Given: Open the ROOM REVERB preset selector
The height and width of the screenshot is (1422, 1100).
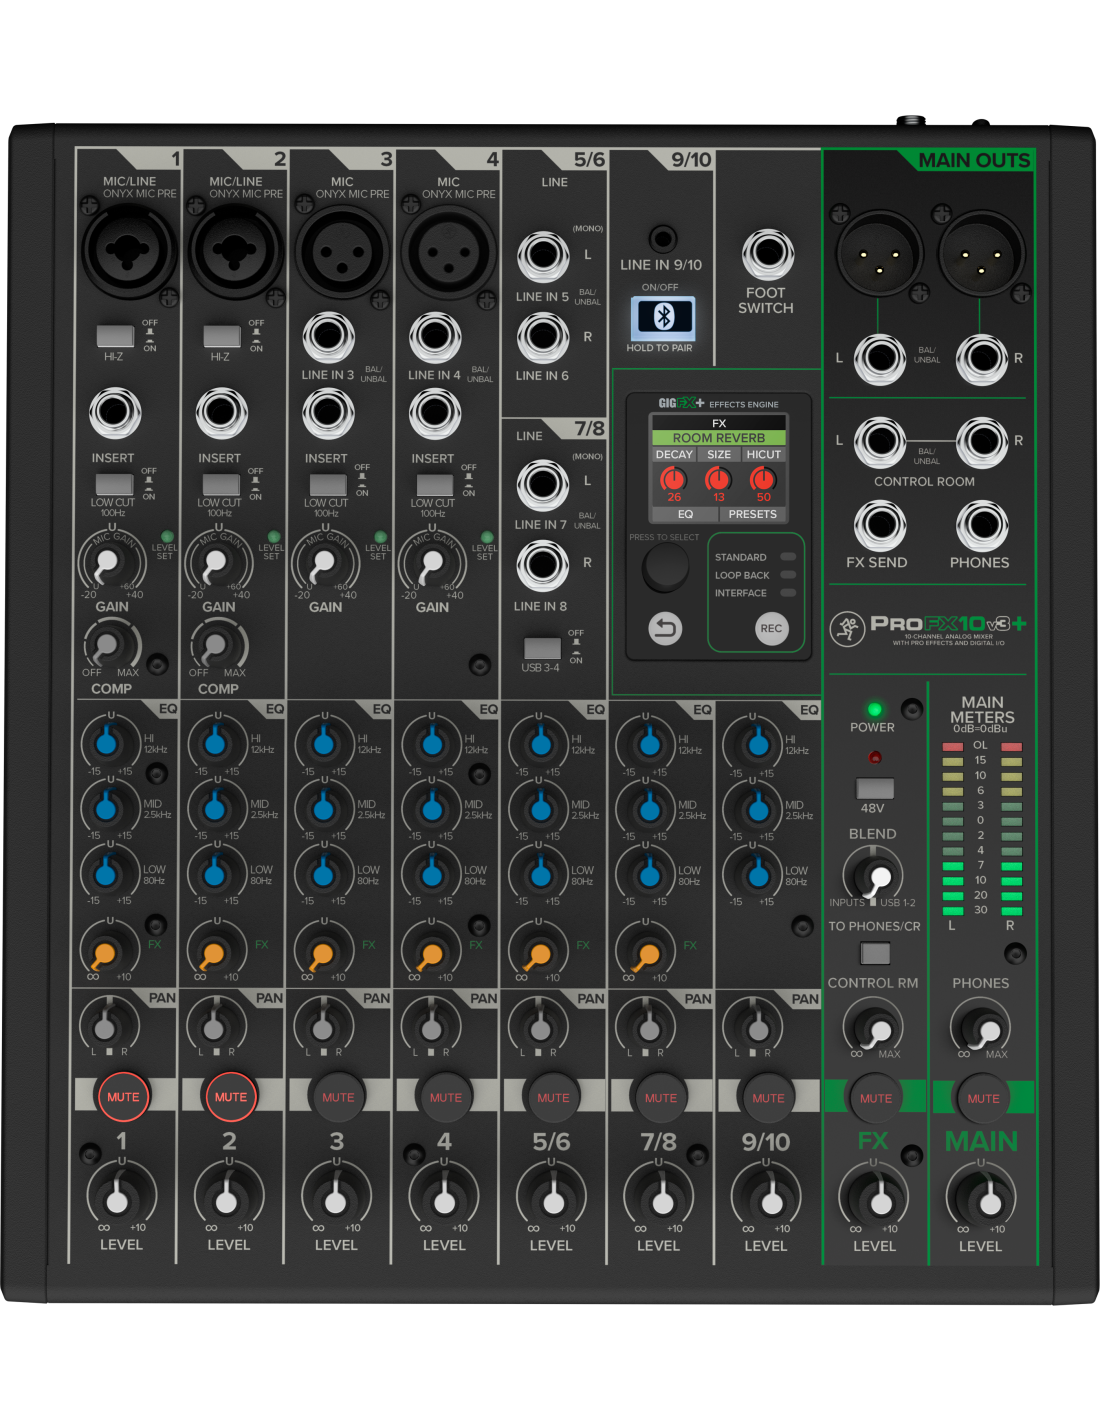Looking at the screenshot, I should coord(718,438).
